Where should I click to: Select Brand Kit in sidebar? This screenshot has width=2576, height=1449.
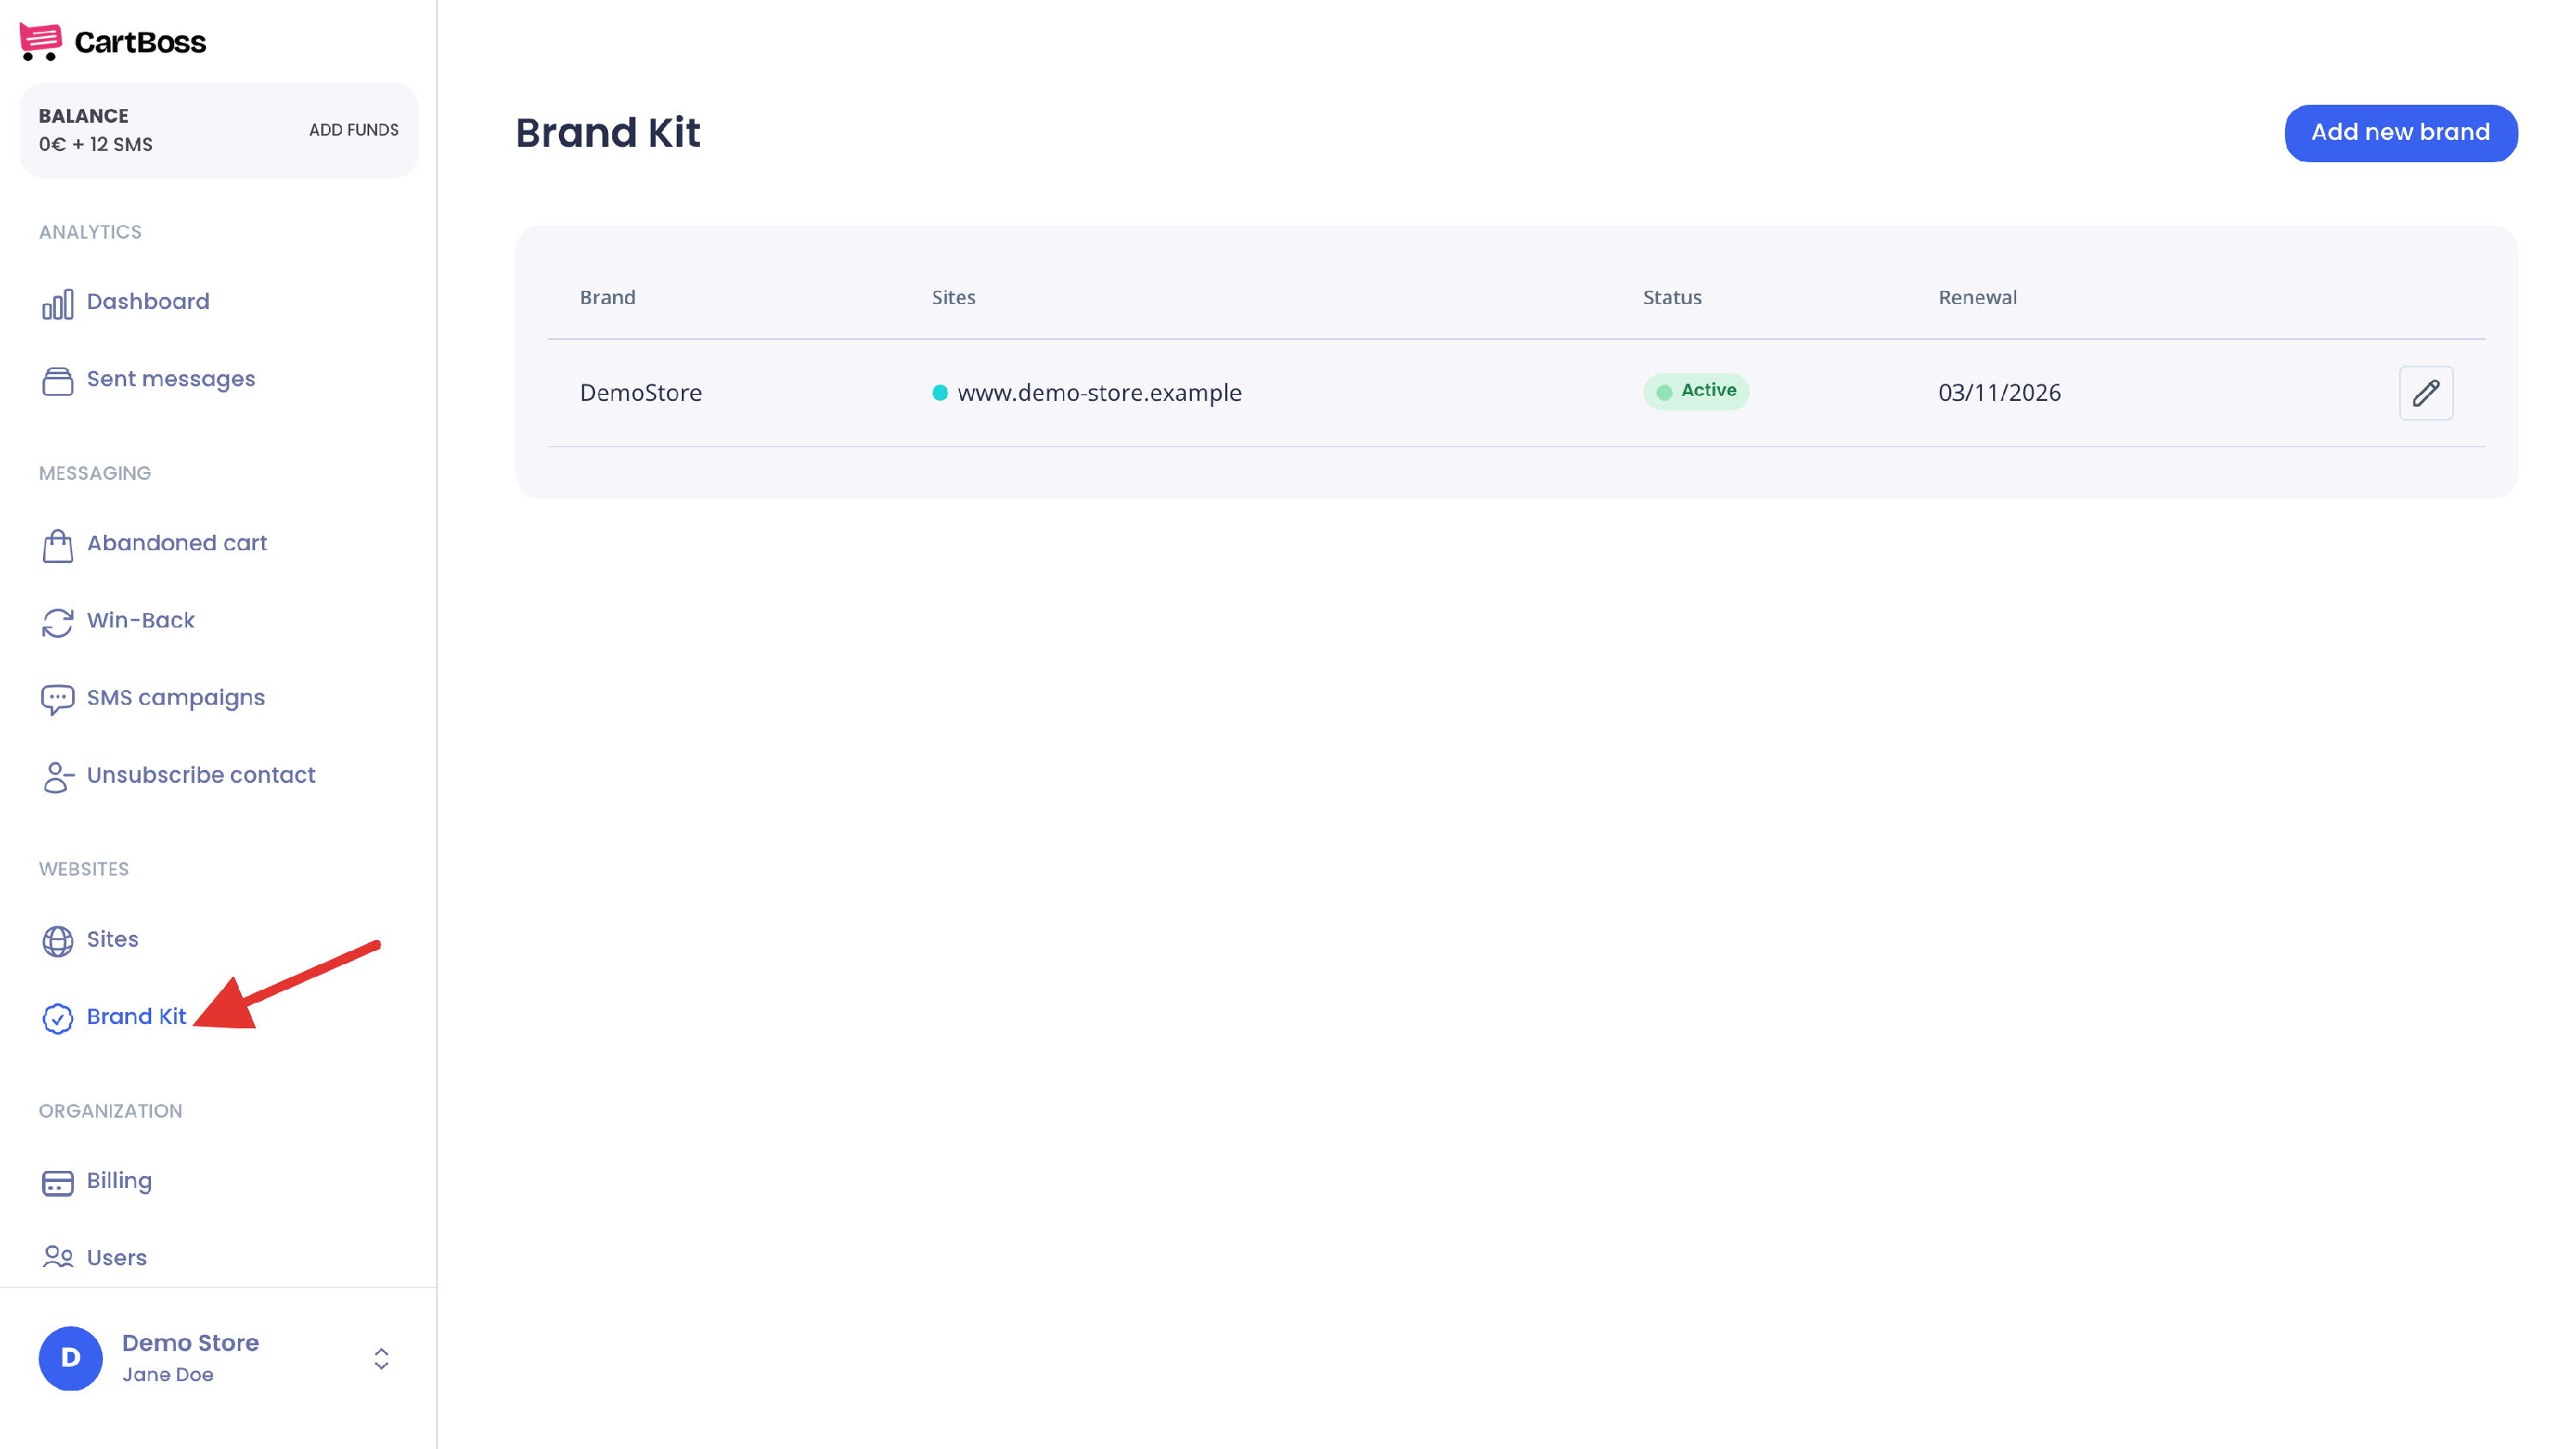tap(137, 1016)
